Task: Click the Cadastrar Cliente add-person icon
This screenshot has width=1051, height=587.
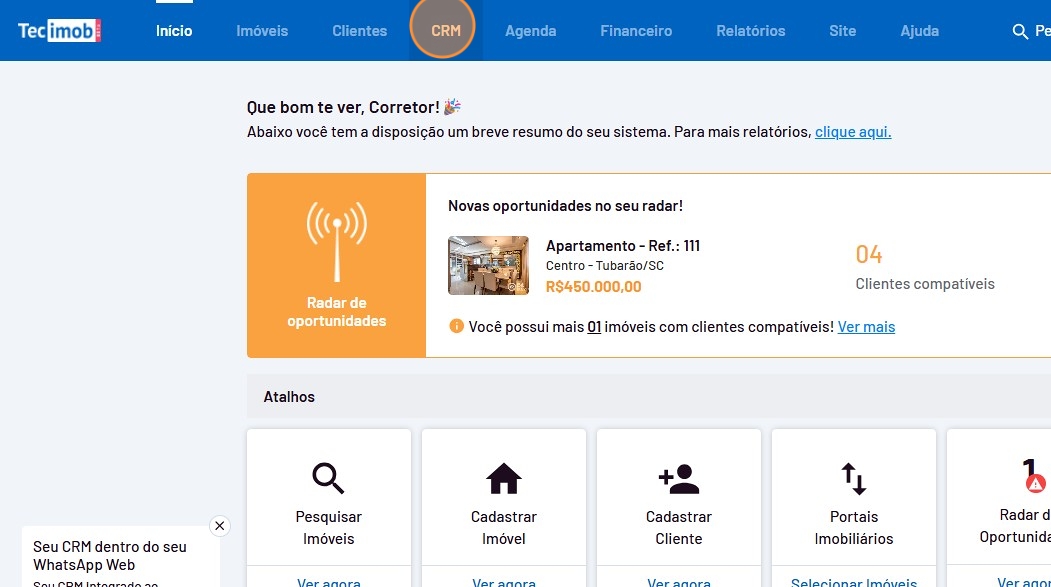Action: pos(679,479)
